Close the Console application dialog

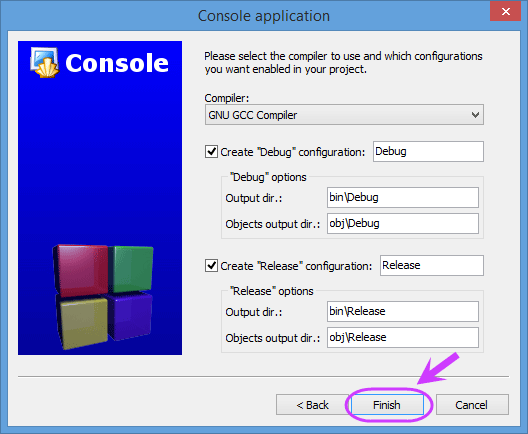pos(505,11)
